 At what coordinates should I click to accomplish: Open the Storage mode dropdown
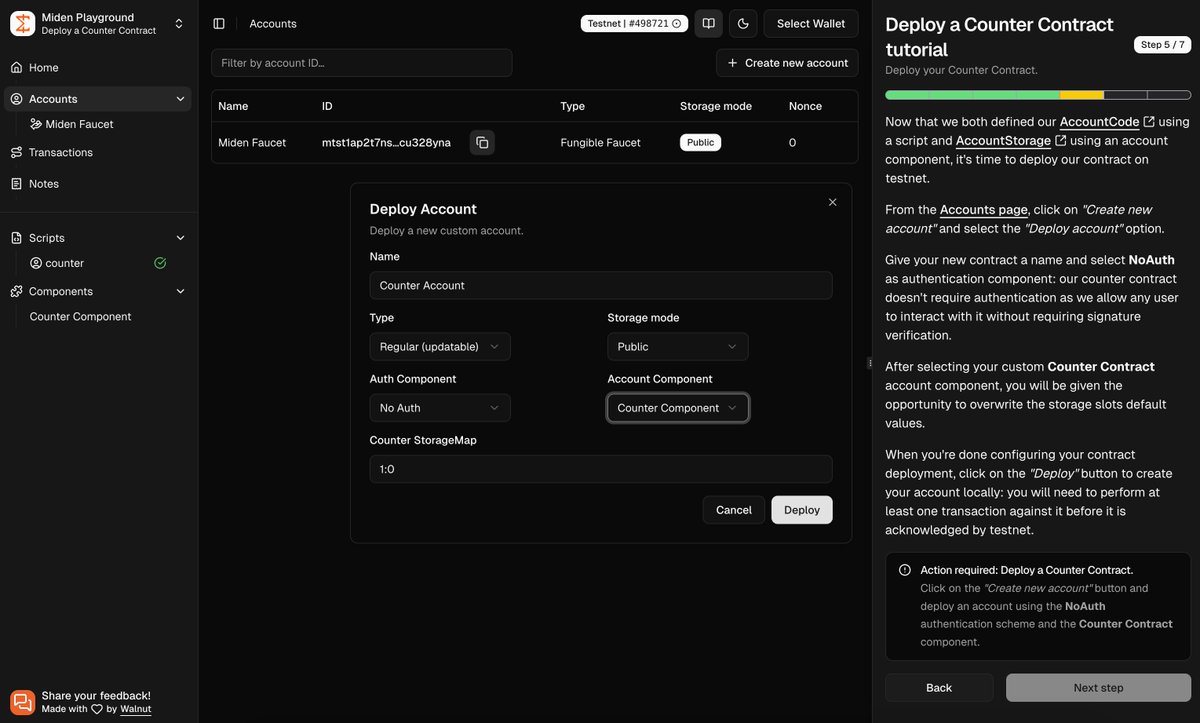(678, 347)
